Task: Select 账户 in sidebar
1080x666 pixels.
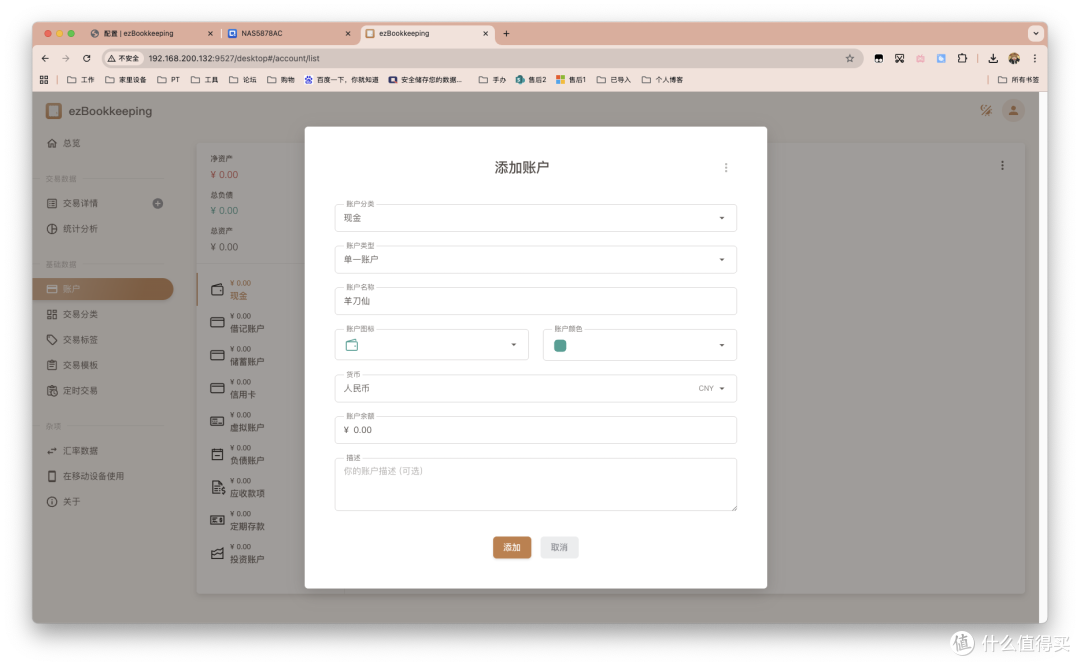Action: pyautogui.click(x=103, y=289)
